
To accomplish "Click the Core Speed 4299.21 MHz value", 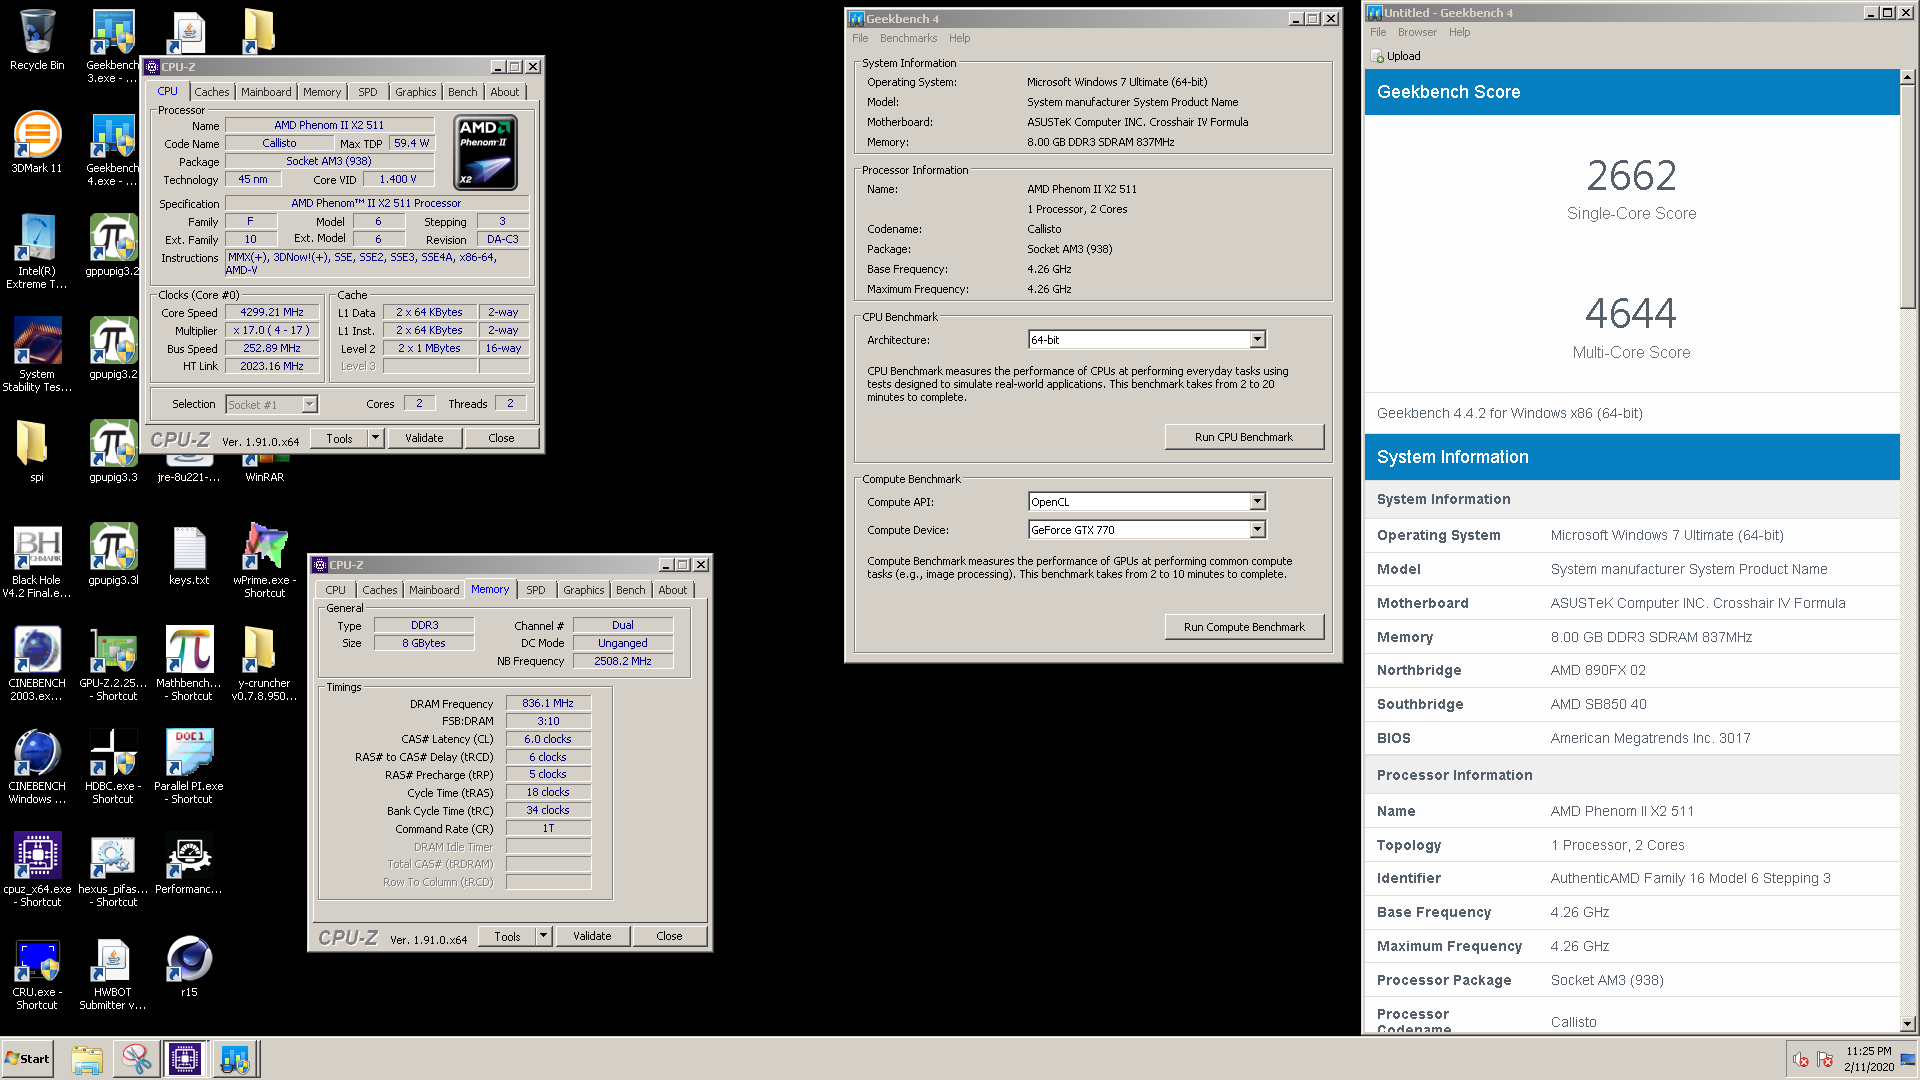I will point(272,312).
